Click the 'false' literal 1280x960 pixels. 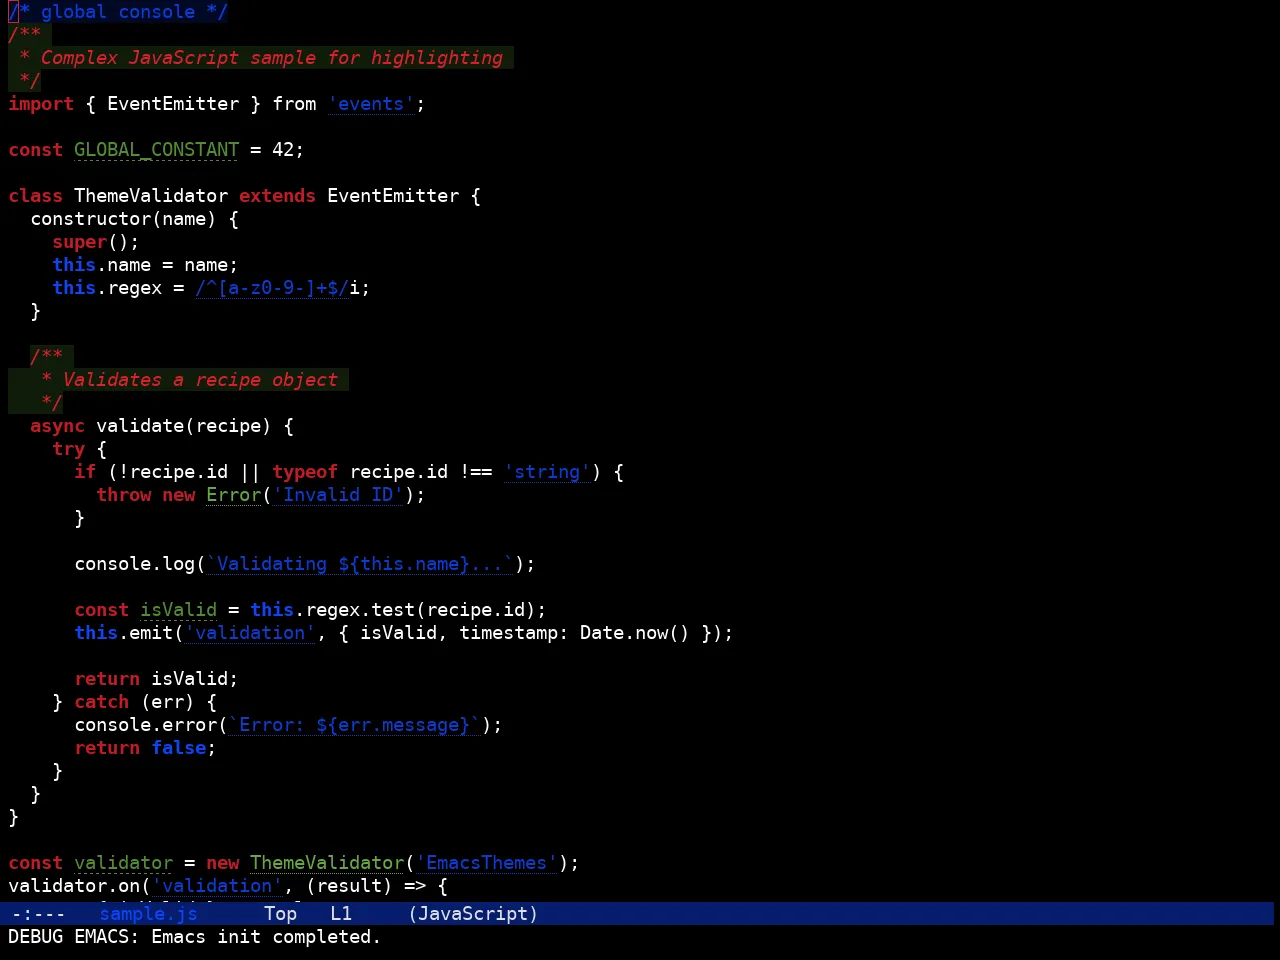178,748
